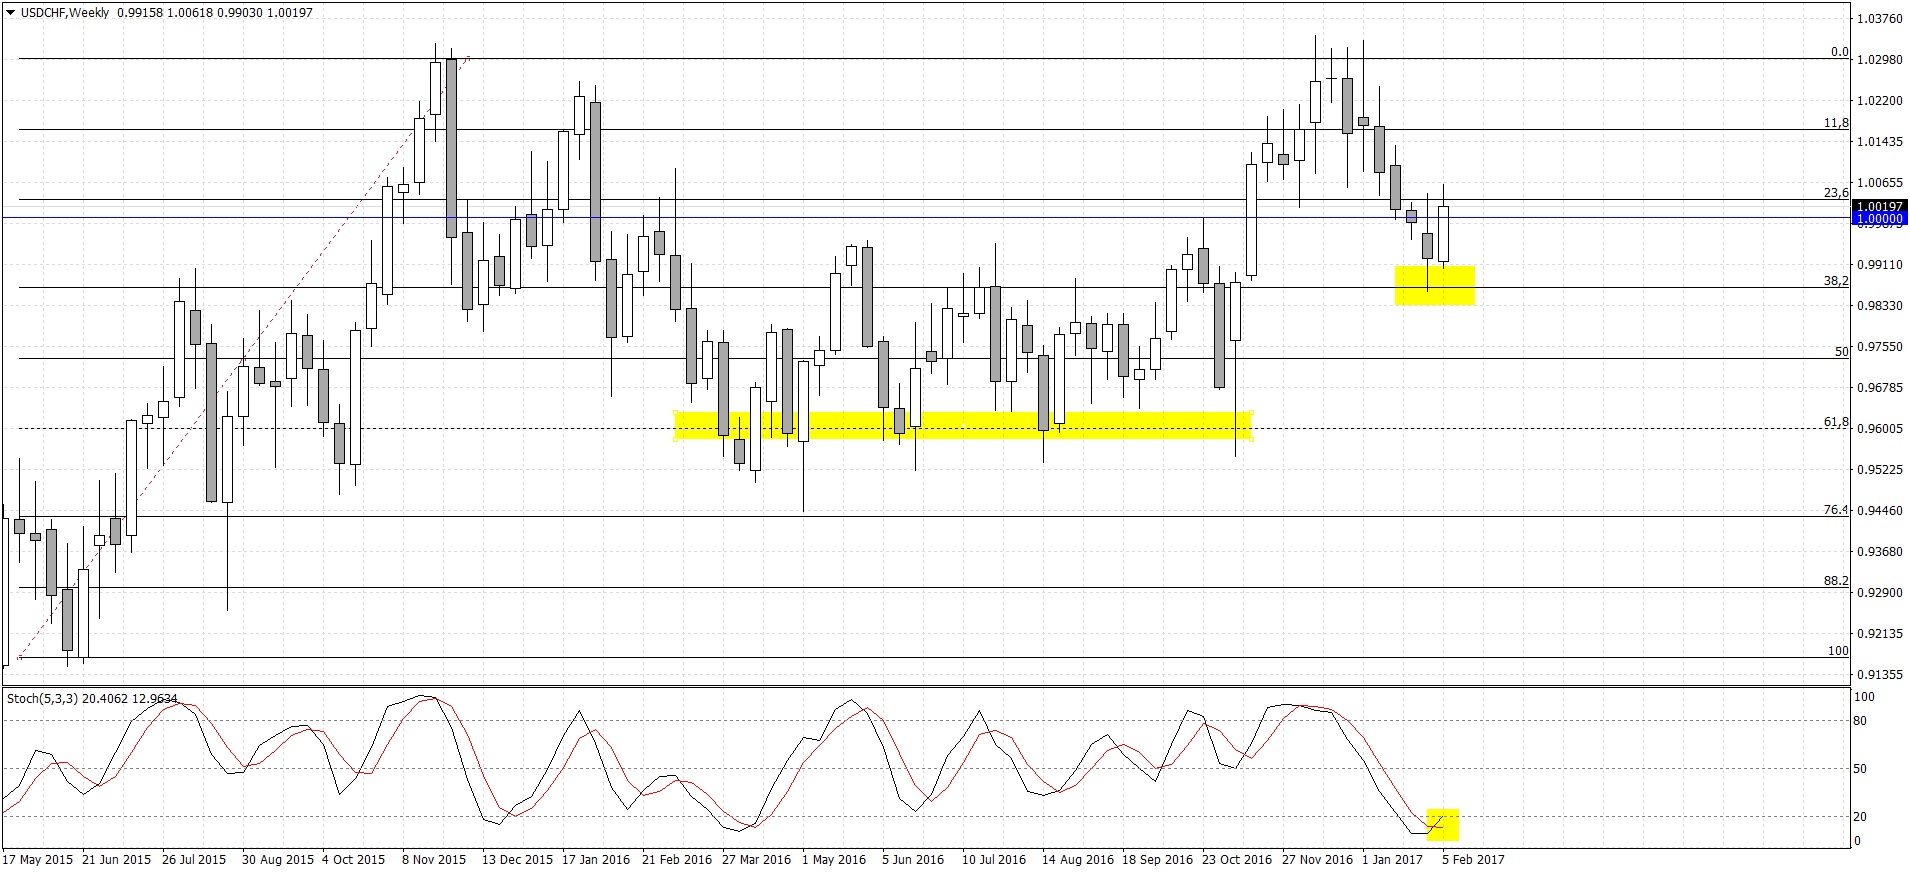The image size is (1910, 872).
Task: Click the small triangle before USDCHF,Weekly title
Action: pyautogui.click(x=10, y=13)
